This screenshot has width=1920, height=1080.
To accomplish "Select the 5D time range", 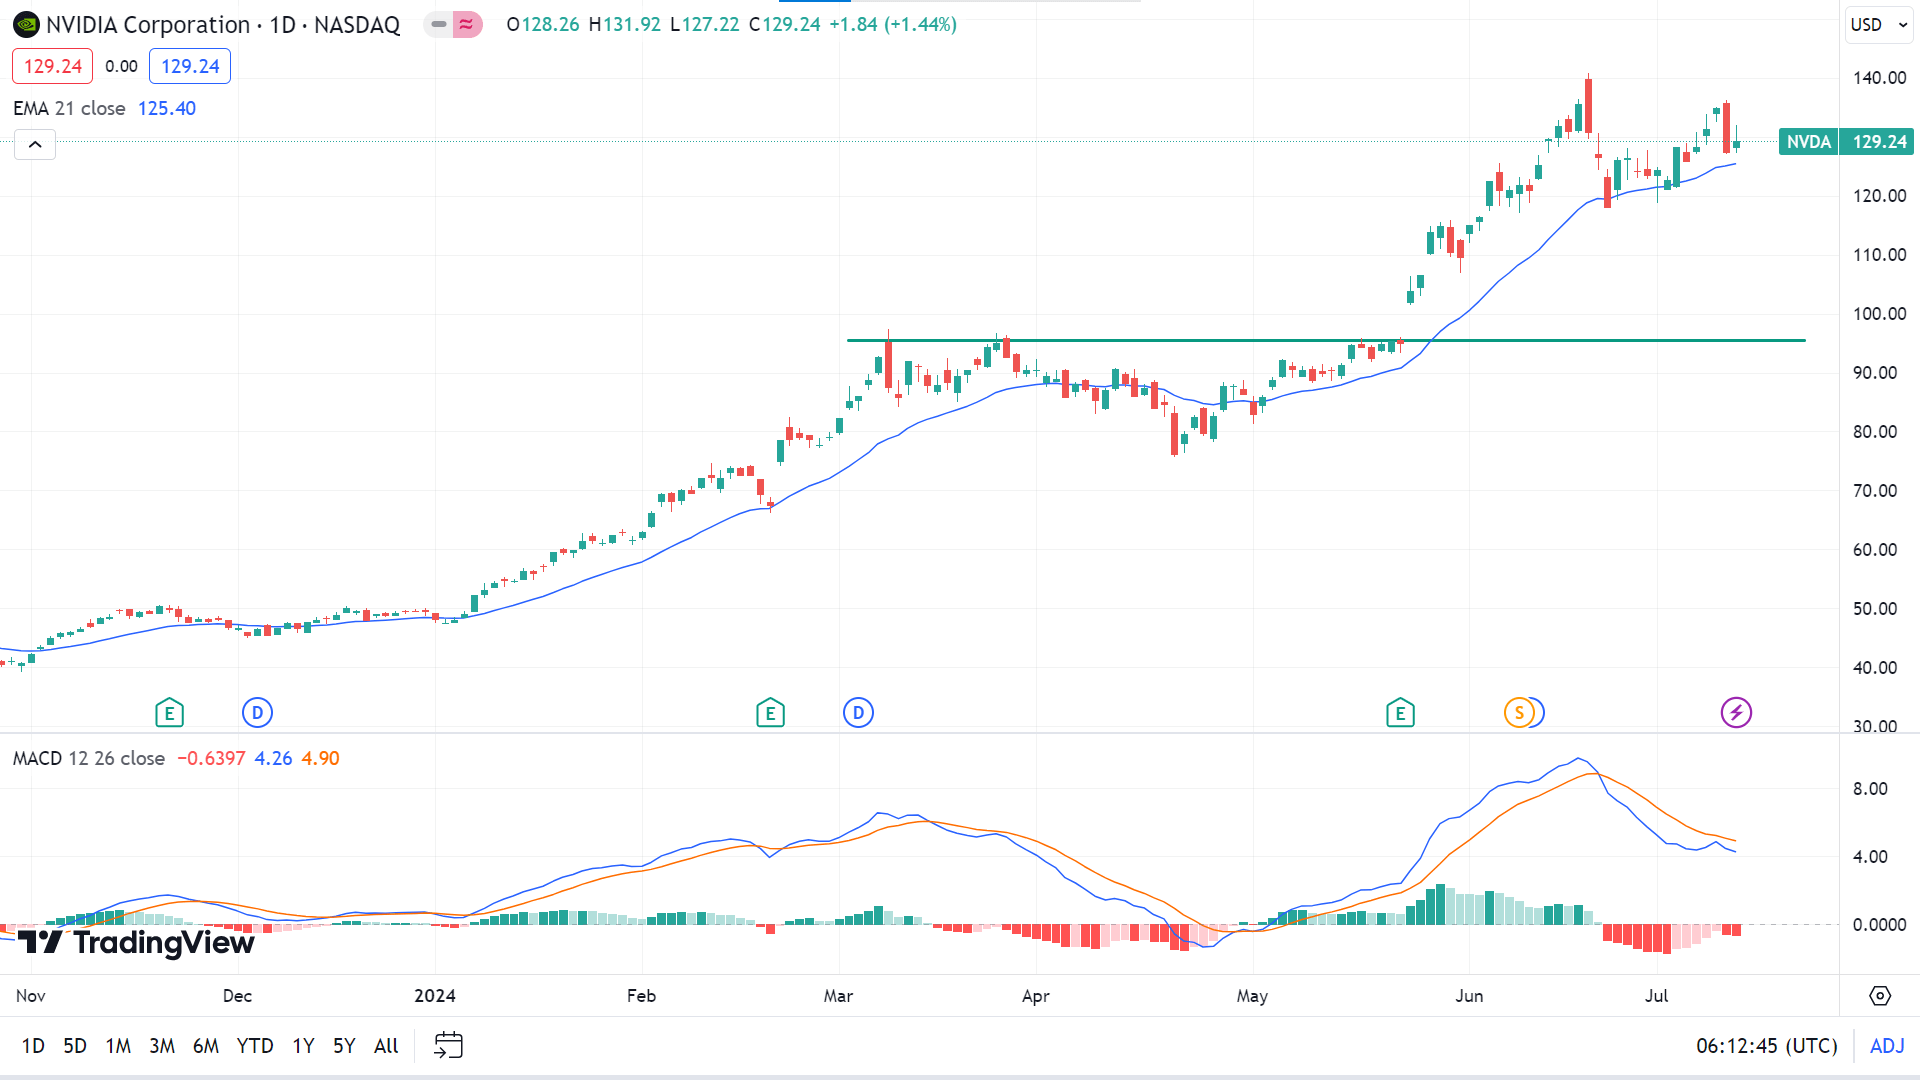I will pyautogui.click(x=75, y=1046).
